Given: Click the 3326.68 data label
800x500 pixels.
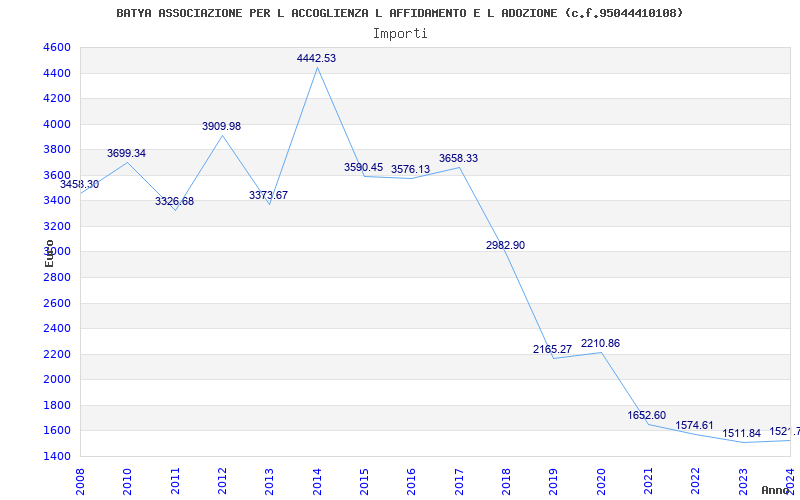Looking at the screenshot, I should click(x=174, y=201).
